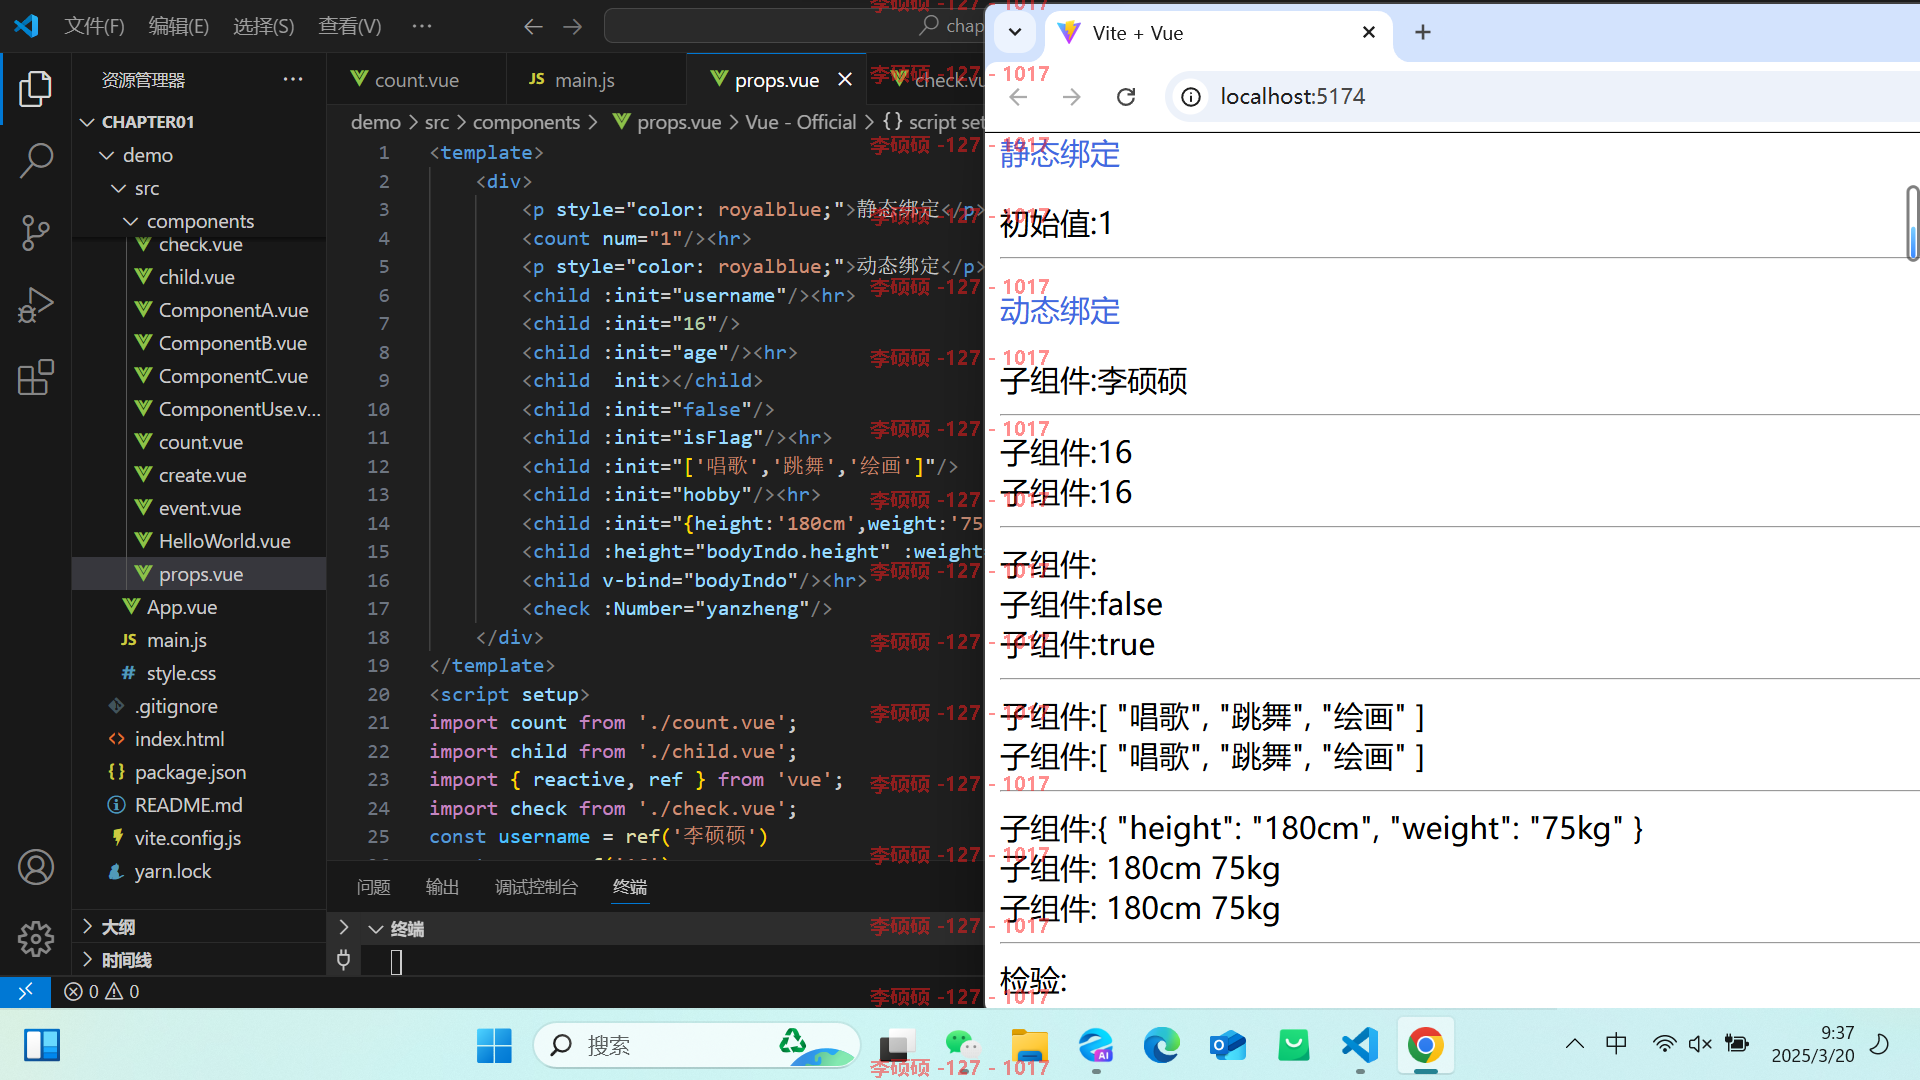Open the Search view in activity bar
1920x1080 pixels.
click(36, 160)
